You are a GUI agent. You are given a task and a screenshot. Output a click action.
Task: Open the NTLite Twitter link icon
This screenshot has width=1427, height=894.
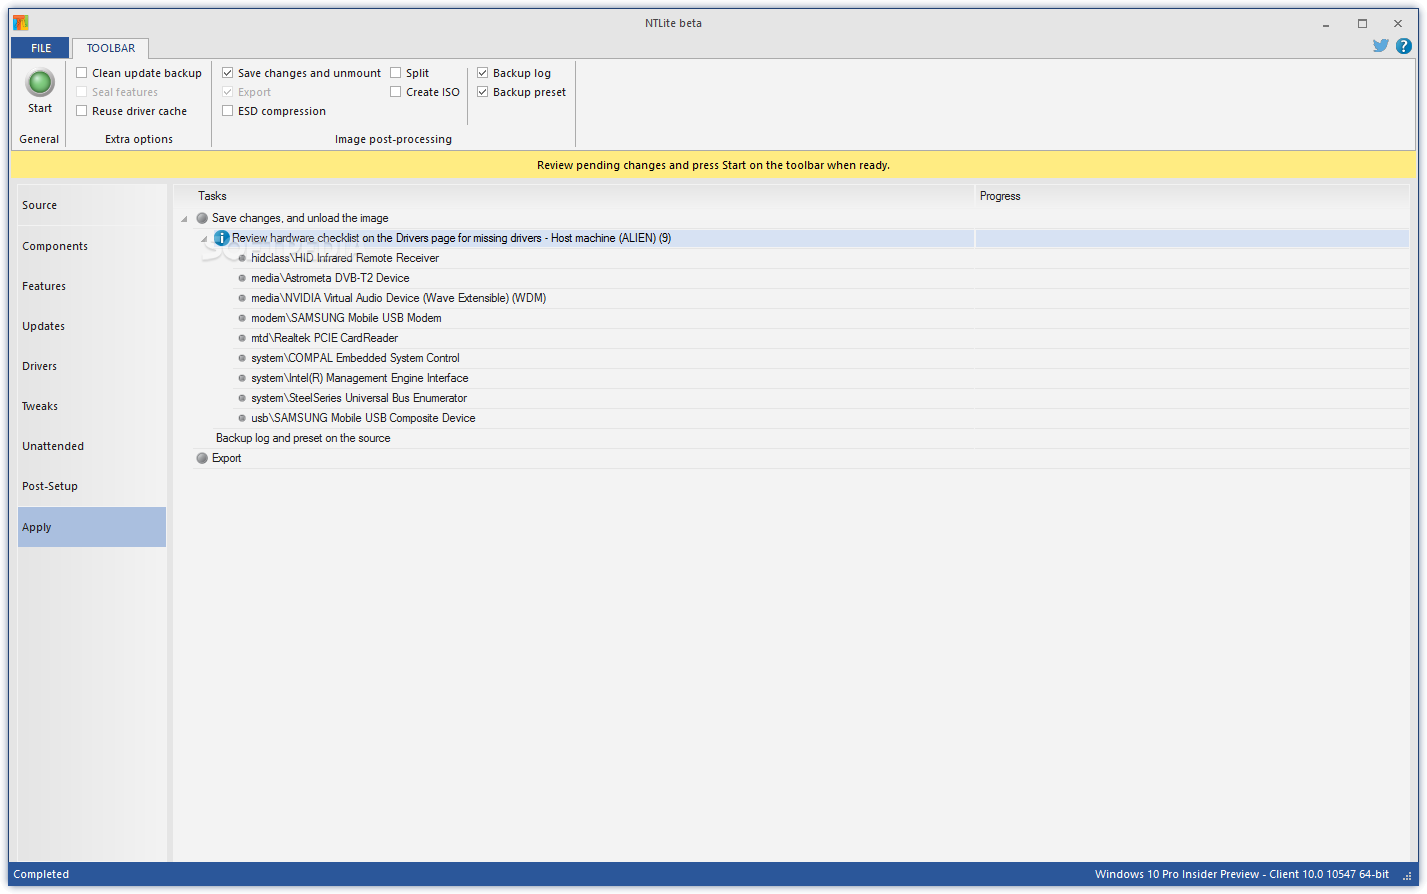(x=1380, y=45)
